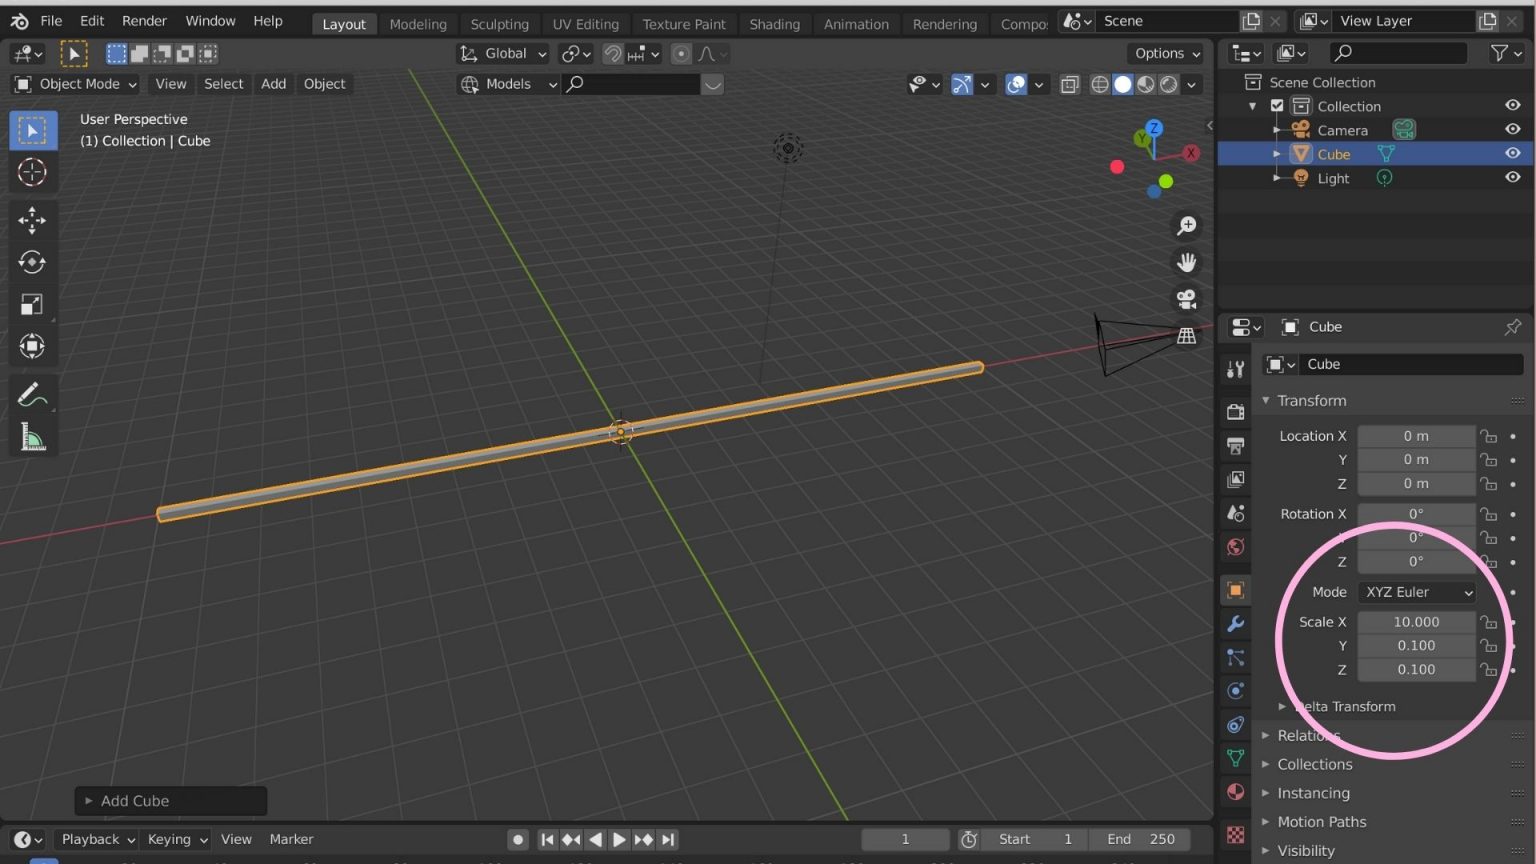Image resolution: width=1536 pixels, height=864 pixels.
Task: Hide the Cube in the viewport
Action: pos(1513,153)
